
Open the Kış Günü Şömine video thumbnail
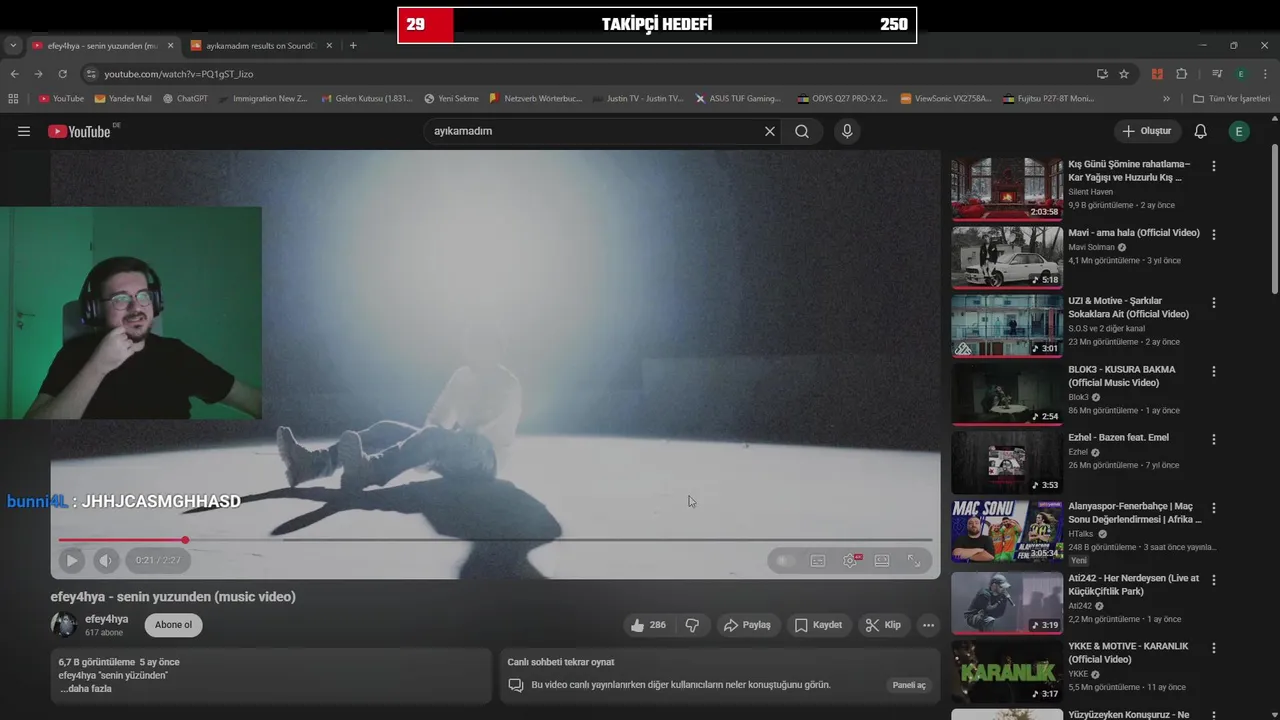tap(1006, 188)
